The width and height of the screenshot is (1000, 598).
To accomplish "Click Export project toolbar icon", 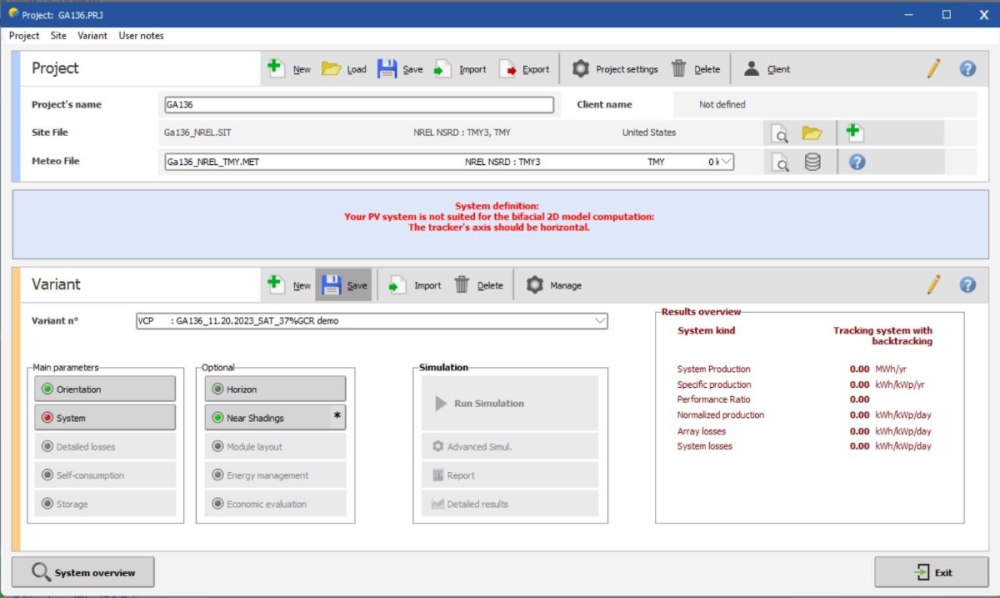I will click(x=509, y=69).
